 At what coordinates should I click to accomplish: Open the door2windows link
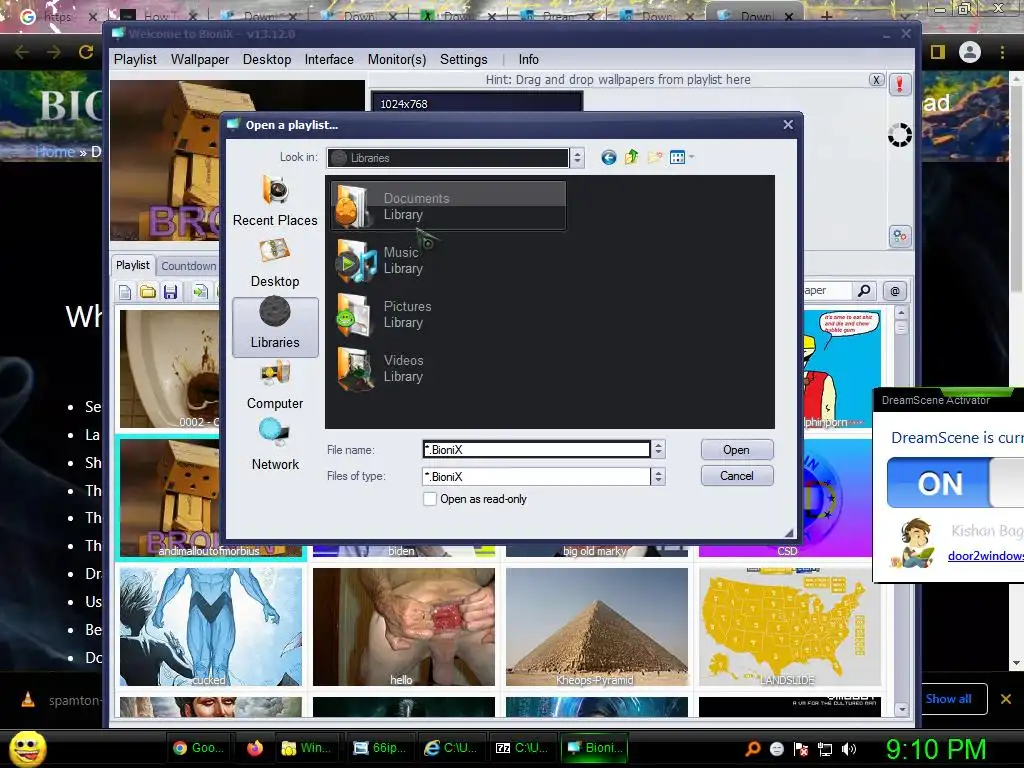(985, 556)
